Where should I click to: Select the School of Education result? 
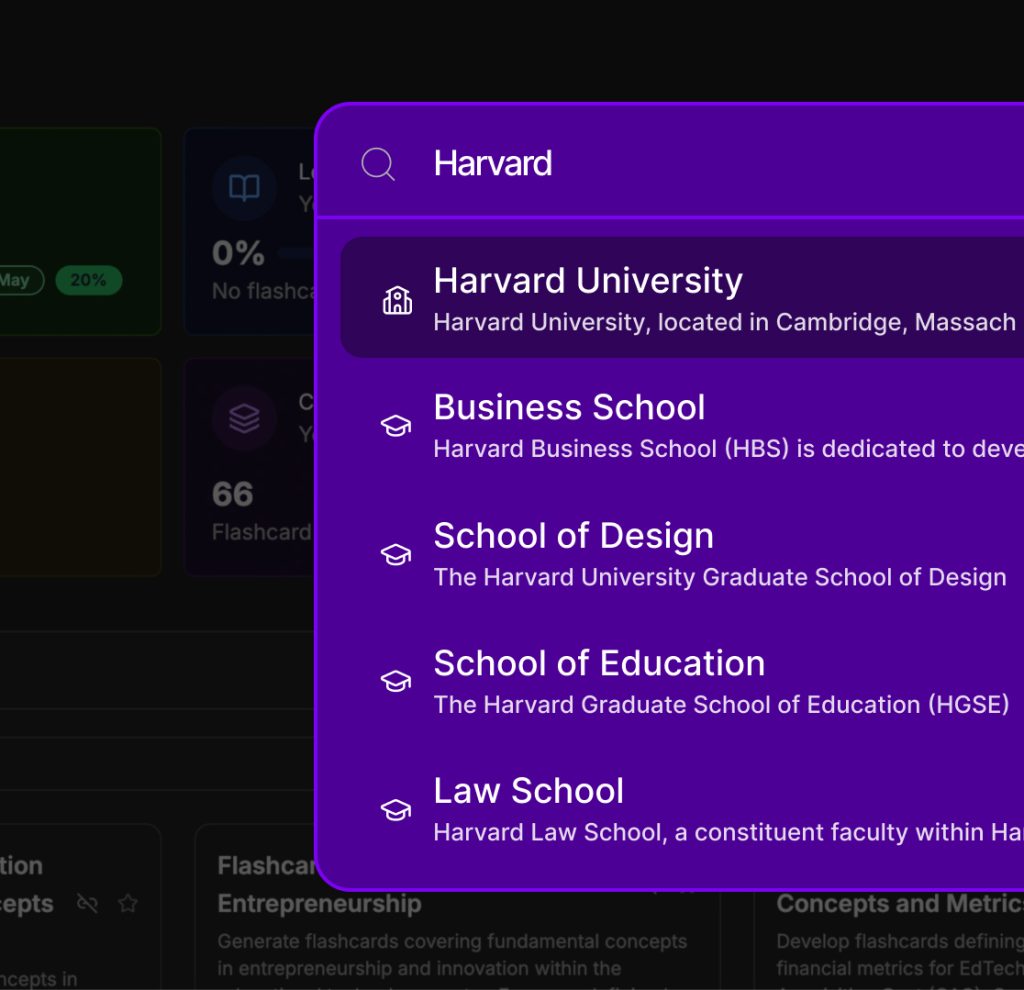[x=682, y=681]
